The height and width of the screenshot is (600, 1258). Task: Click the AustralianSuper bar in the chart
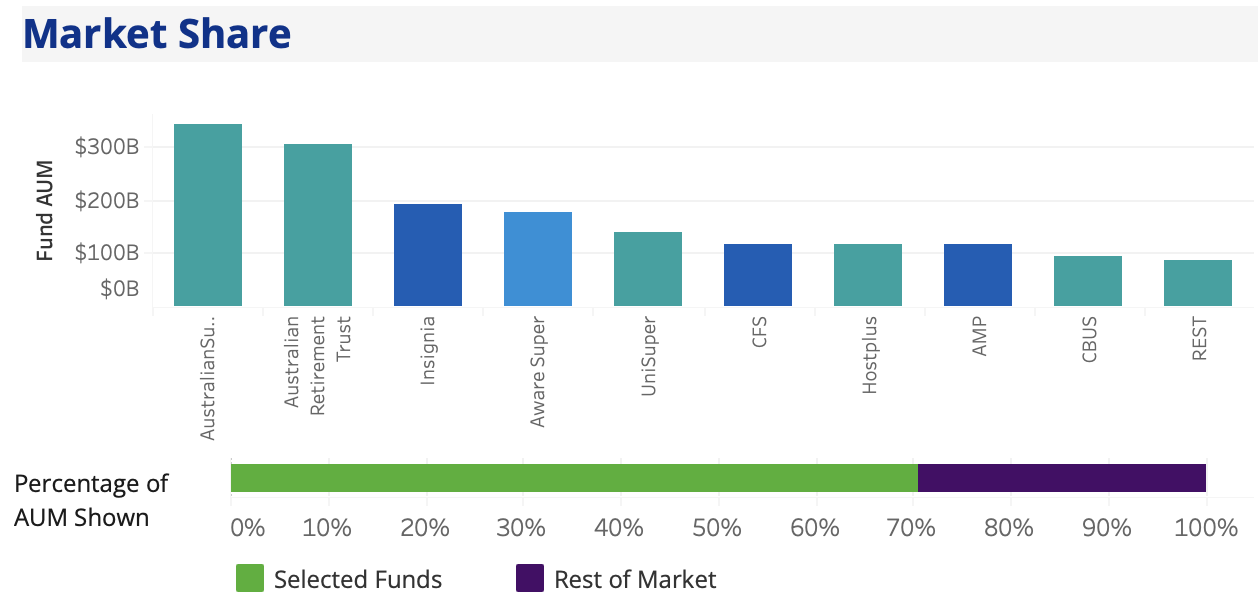[x=208, y=215]
